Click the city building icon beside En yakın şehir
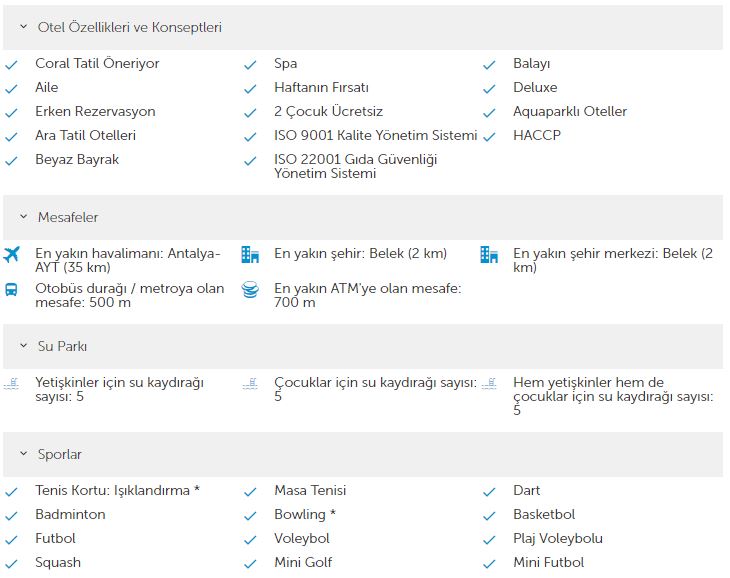This screenshot has height=578, width=730. [250, 255]
